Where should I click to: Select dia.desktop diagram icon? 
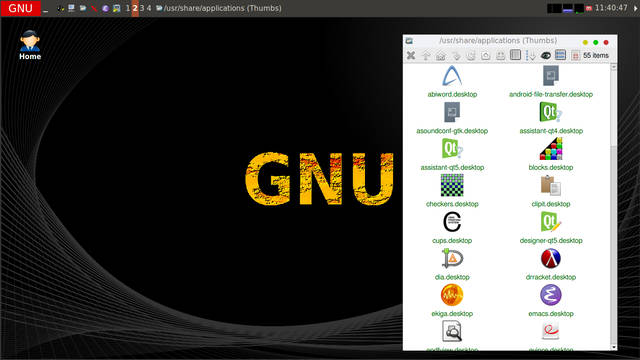(x=452, y=258)
